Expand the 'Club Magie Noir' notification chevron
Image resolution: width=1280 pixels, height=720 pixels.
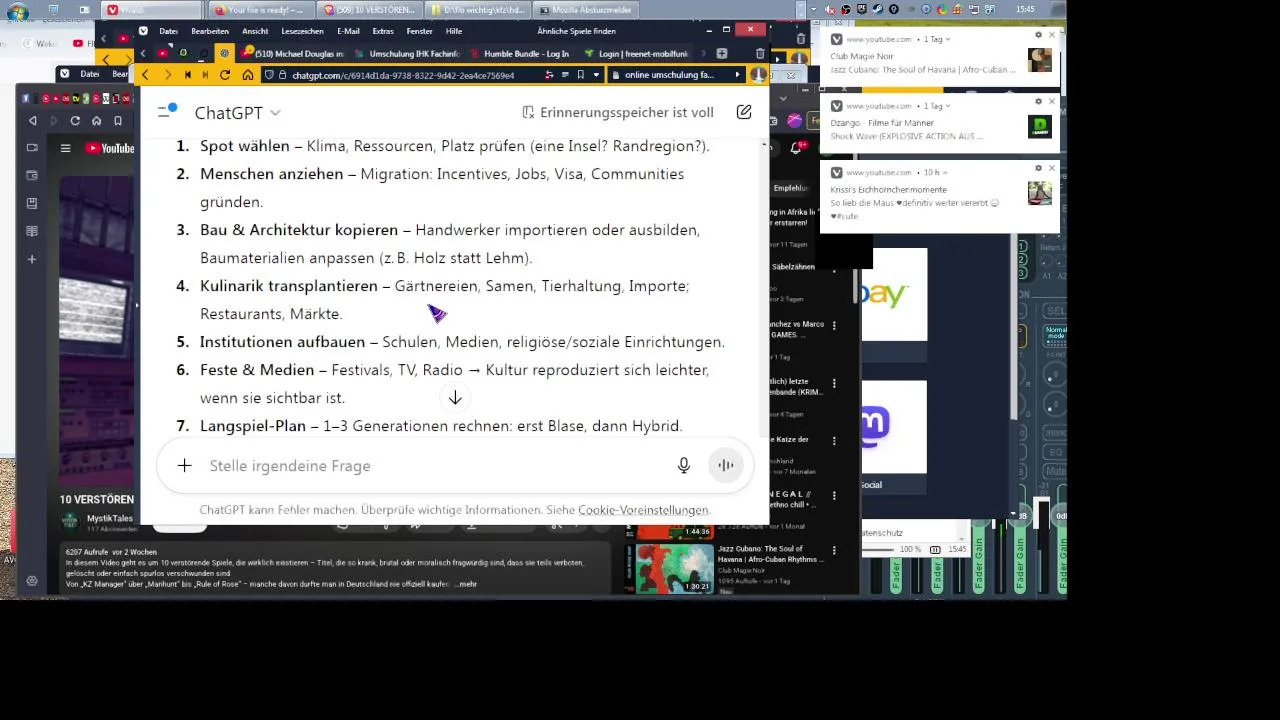point(948,39)
